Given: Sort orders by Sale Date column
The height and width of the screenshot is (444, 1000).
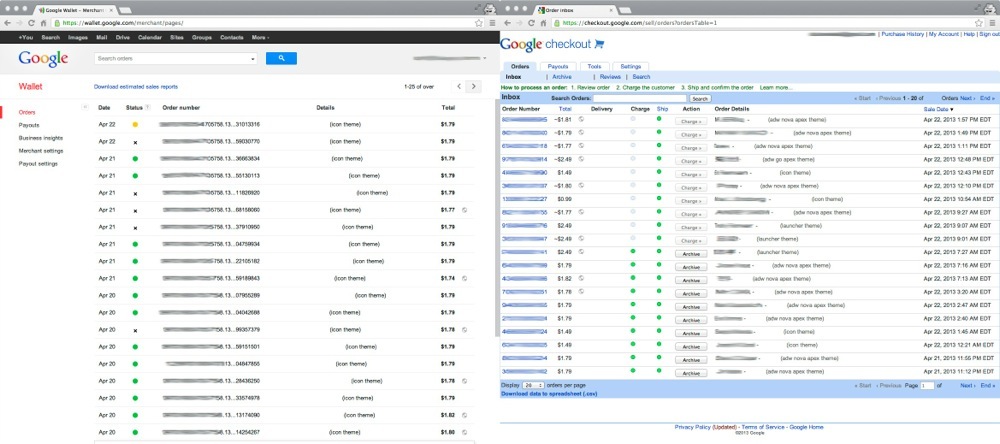Looking at the screenshot, I should point(938,109).
